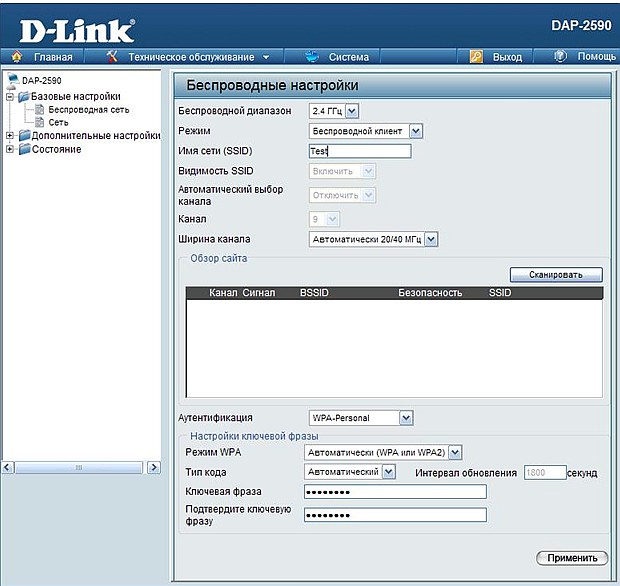This screenshot has height=586, width=620.
Task: Click the Выход logout icon
Action: [x=477, y=57]
